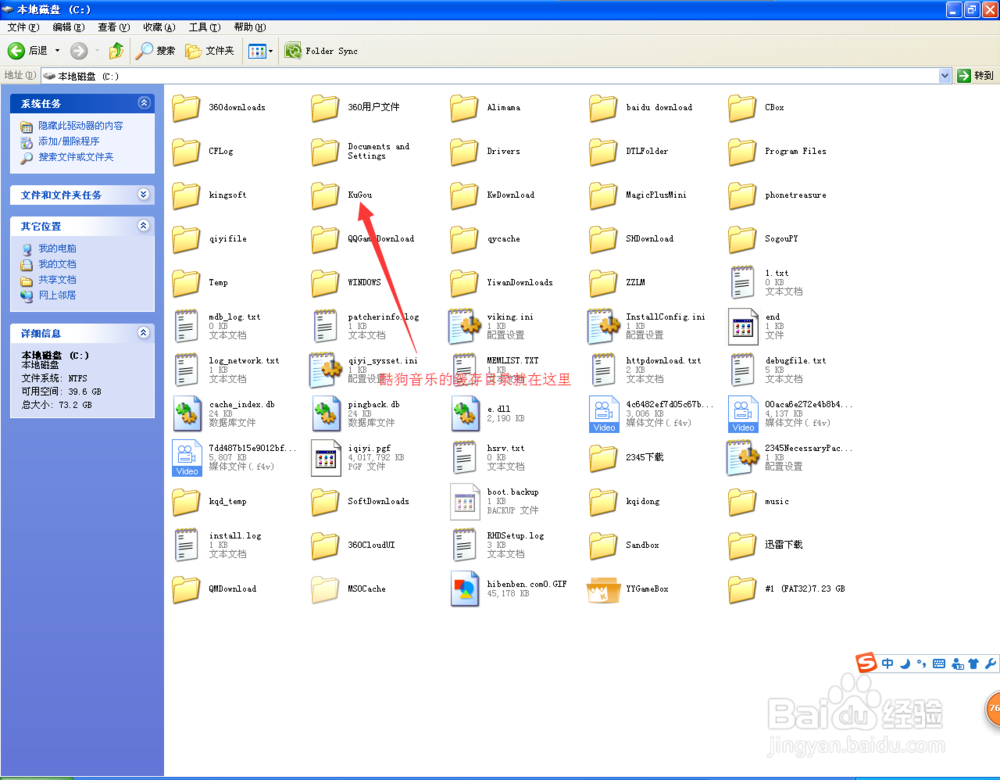Click 添加/删除程序 link
Screen dimensions: 1000x780
[68, 141]
